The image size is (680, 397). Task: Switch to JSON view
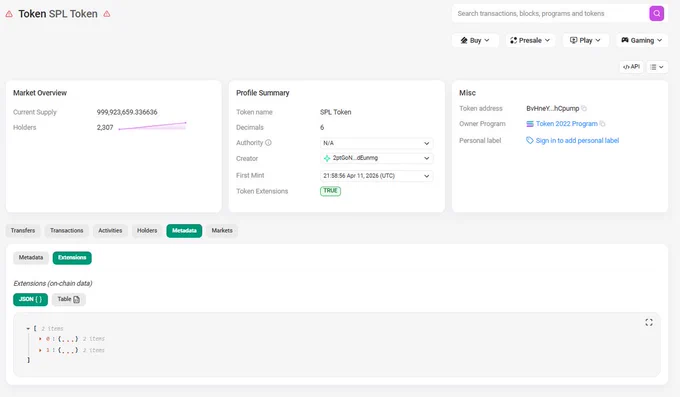30,299
